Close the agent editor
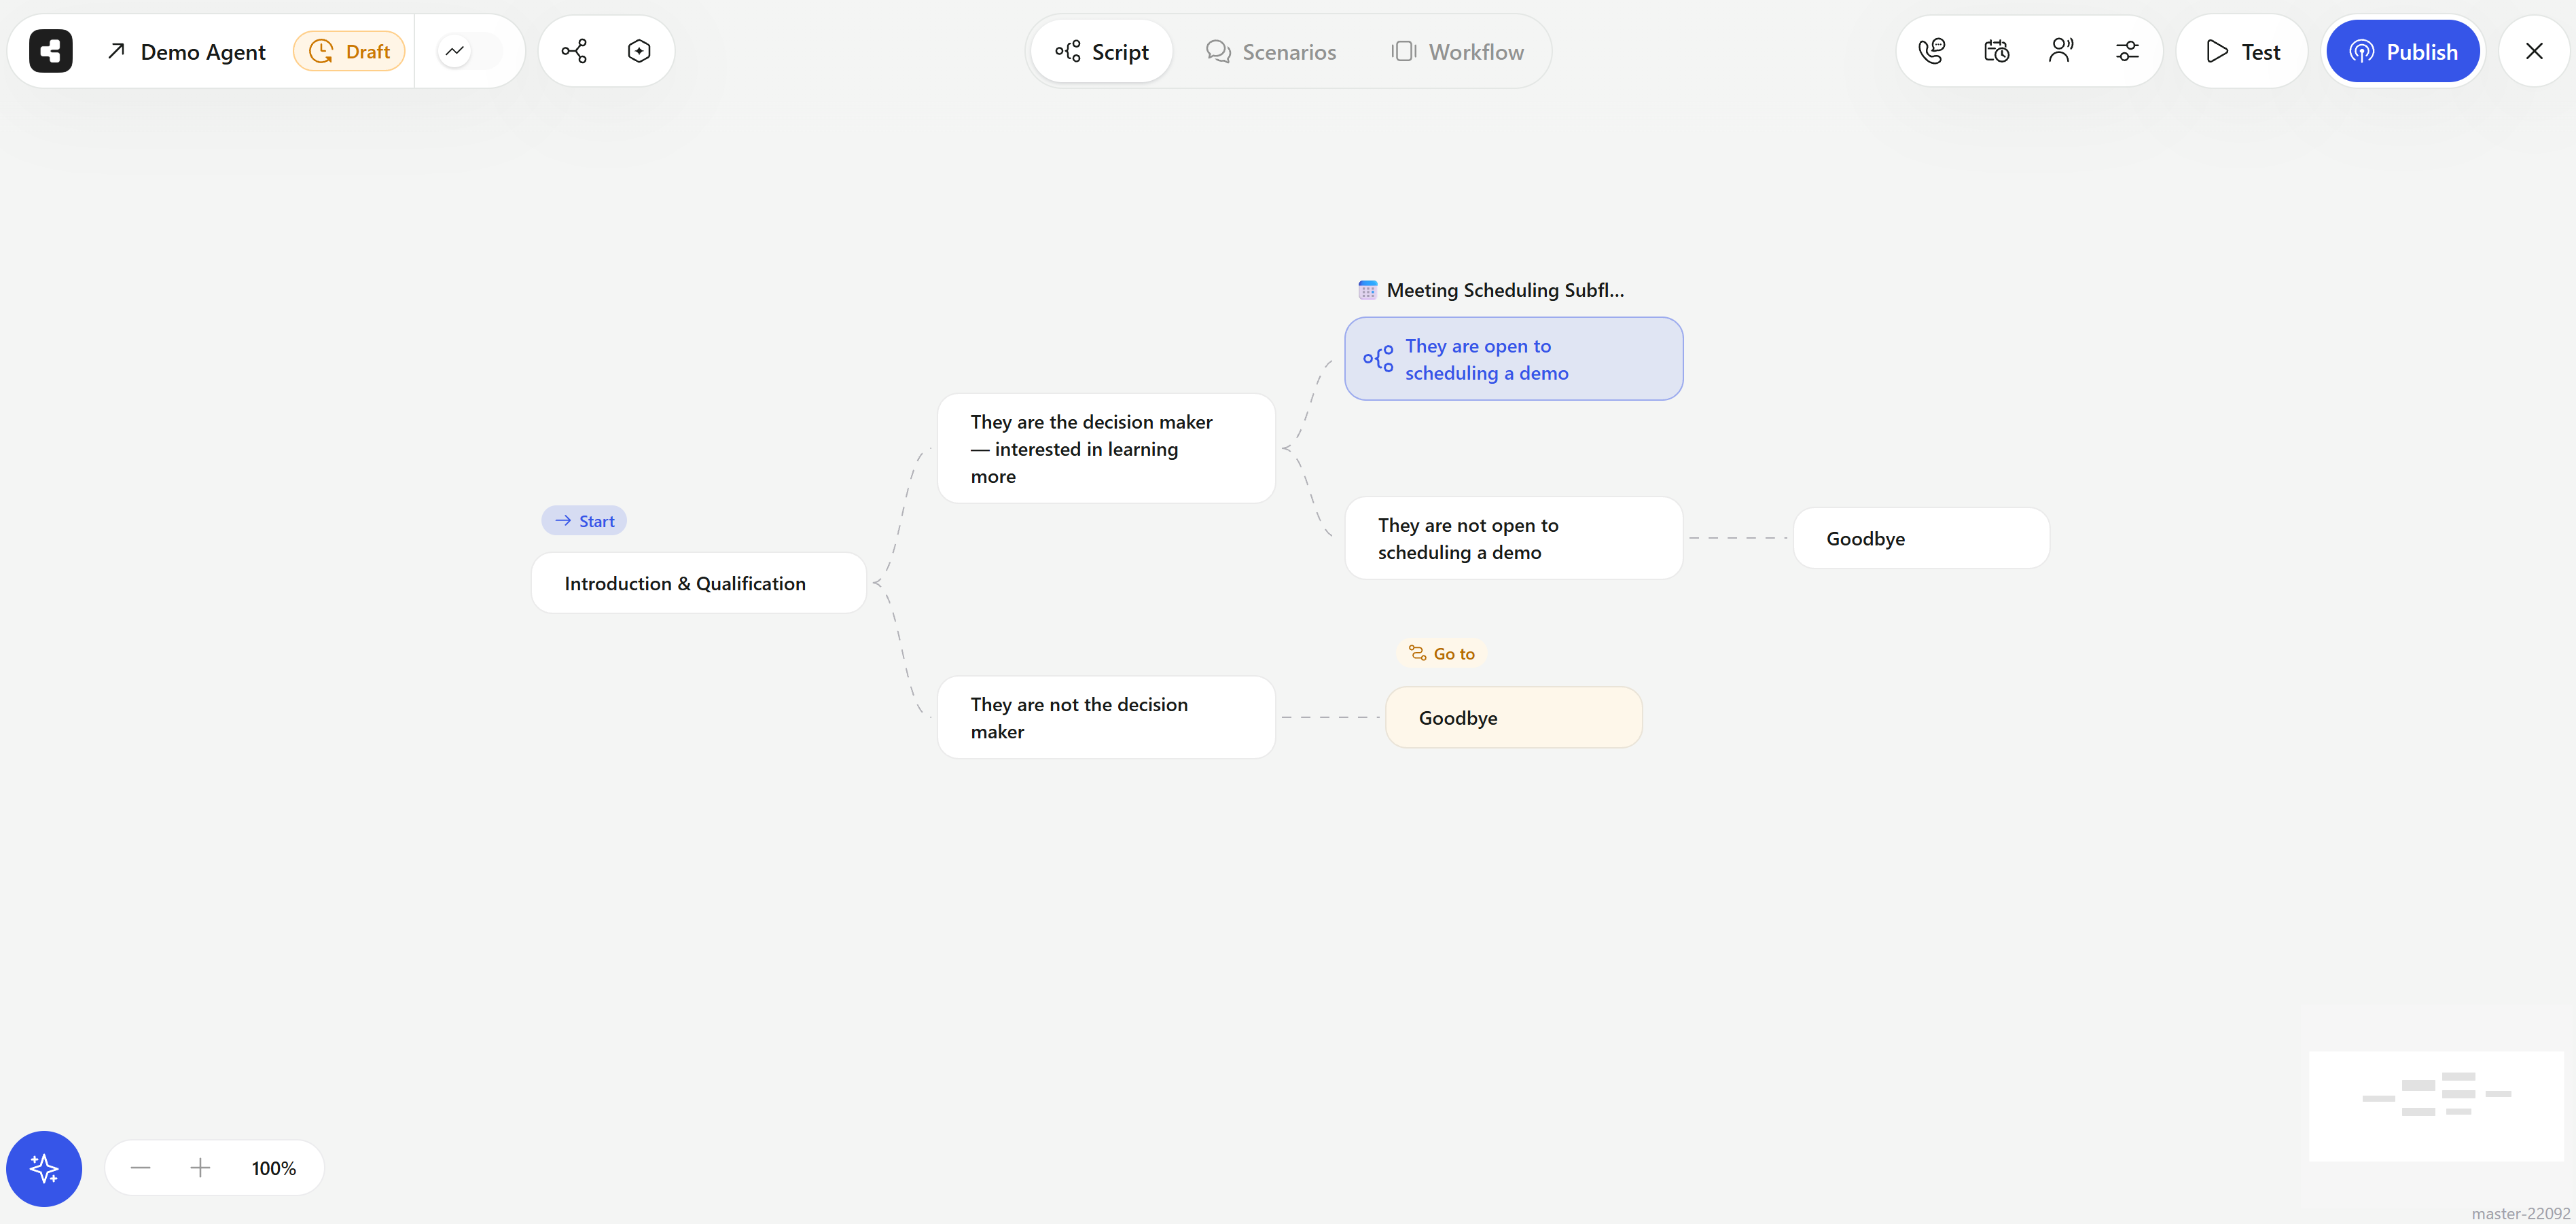The height and width of the screenshot is (1224, 2576). tap(2534, 51)
